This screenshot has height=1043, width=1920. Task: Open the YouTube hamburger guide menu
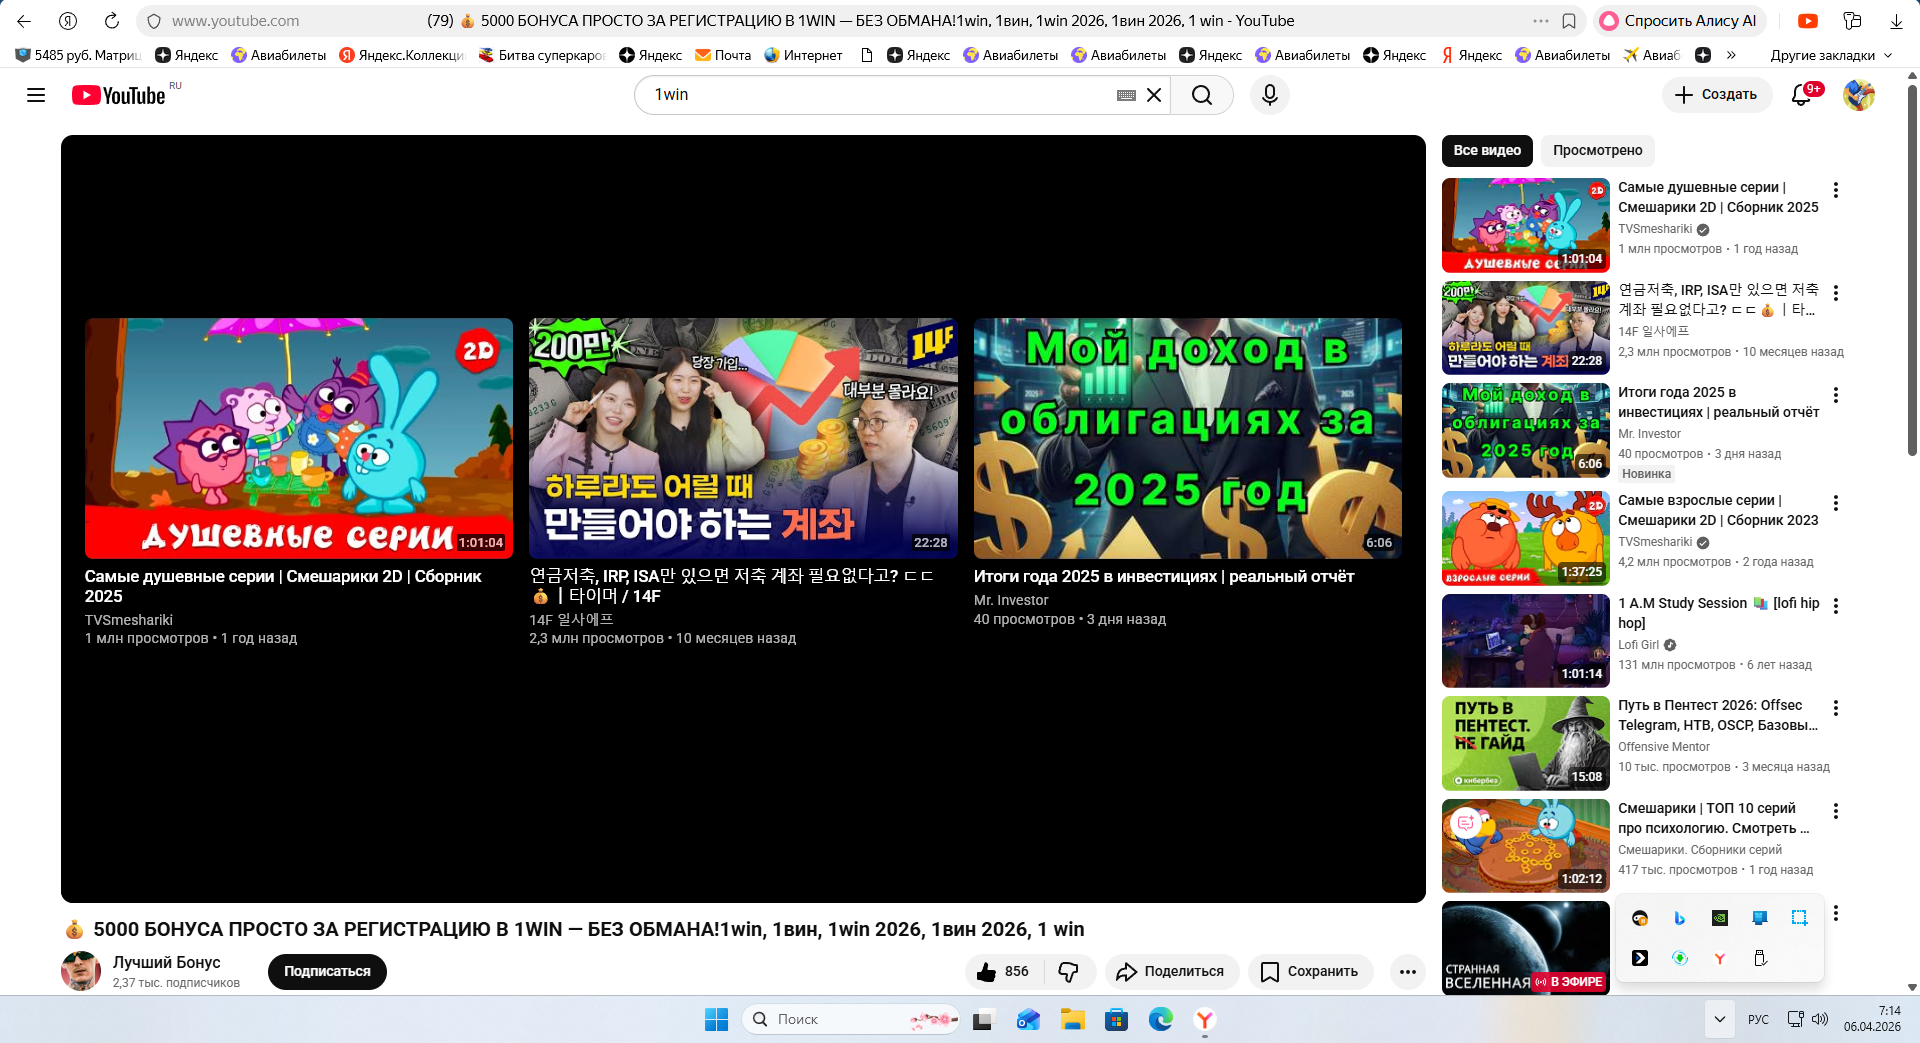36,95
